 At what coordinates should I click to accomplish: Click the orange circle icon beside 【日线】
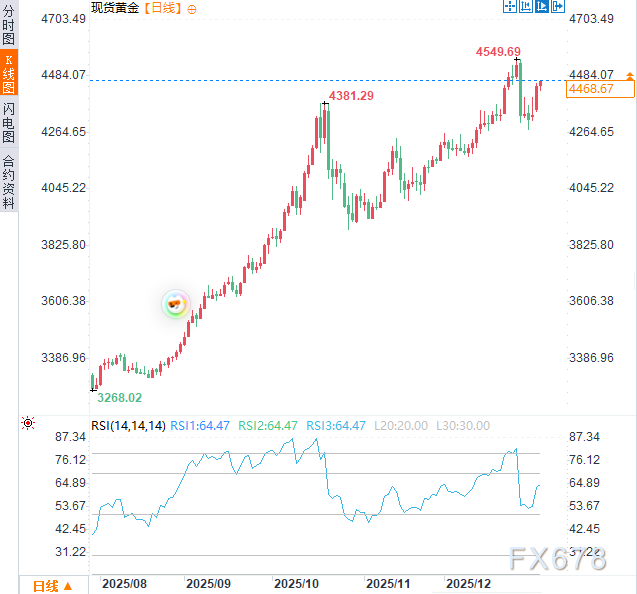[x=192, y=8]
